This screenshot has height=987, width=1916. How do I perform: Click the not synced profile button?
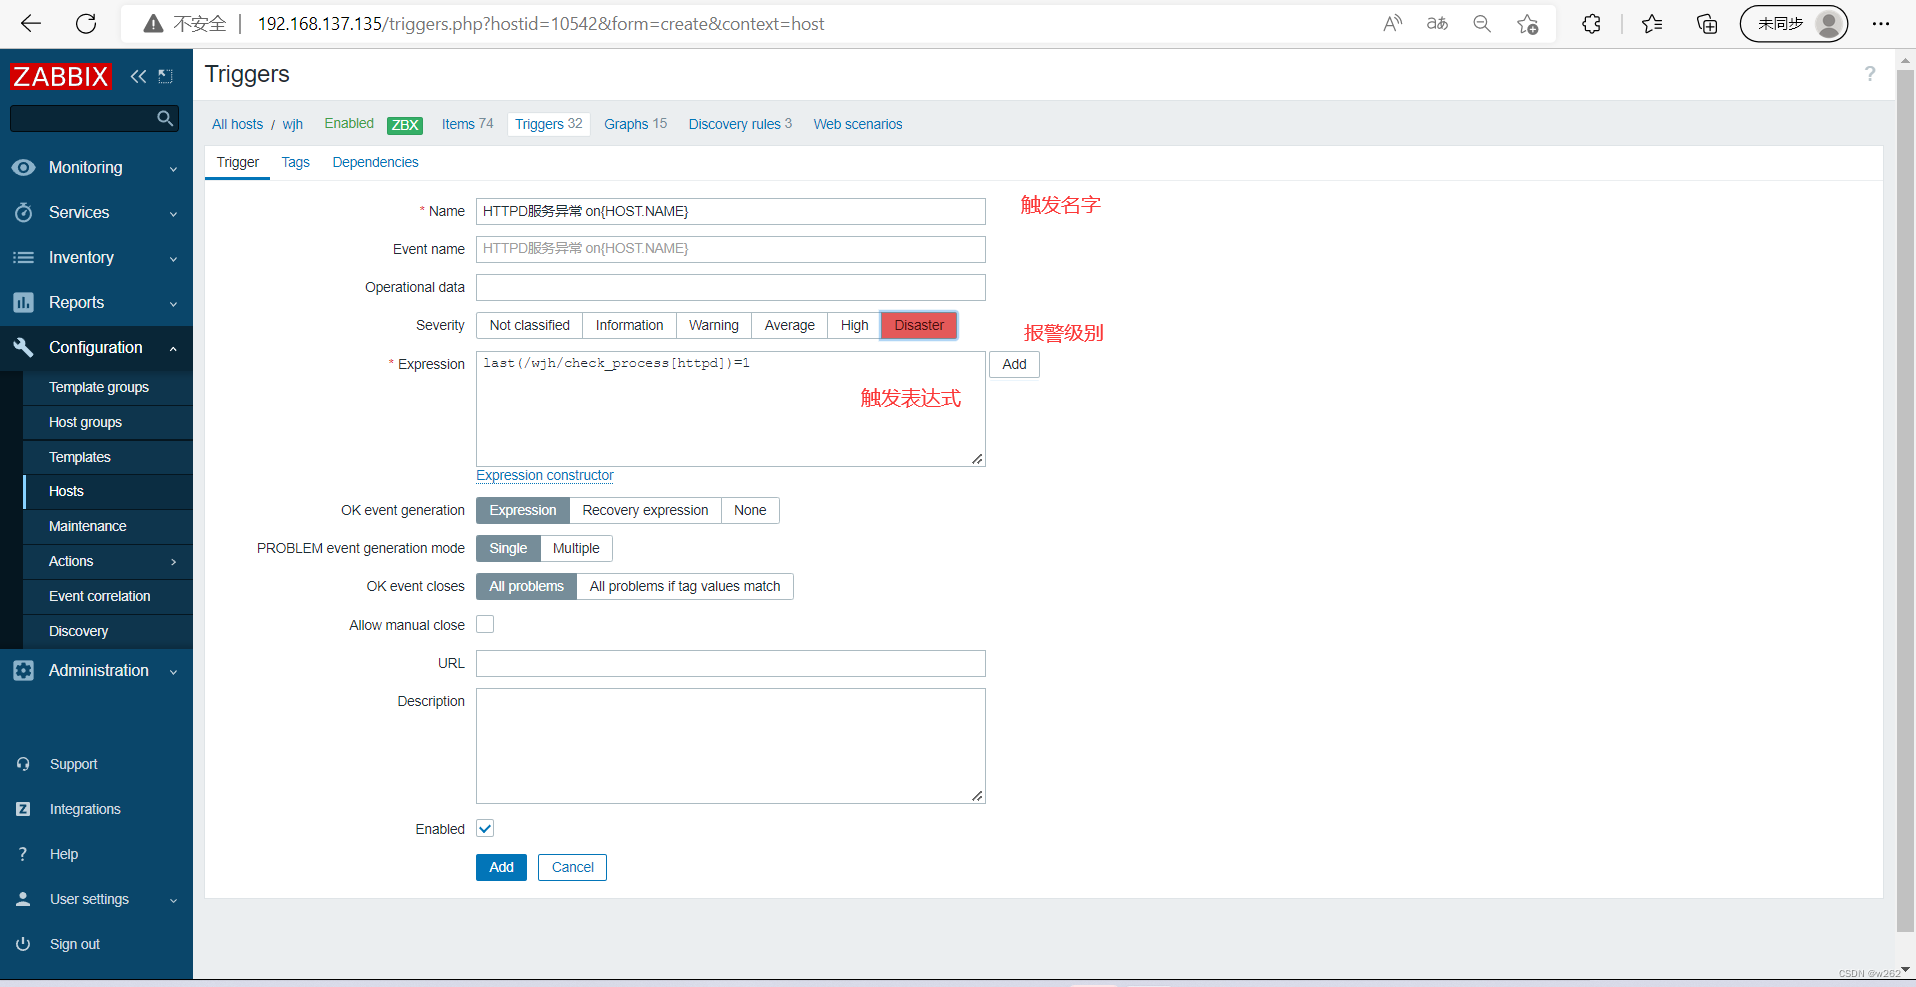click(x=1794, y=24)
